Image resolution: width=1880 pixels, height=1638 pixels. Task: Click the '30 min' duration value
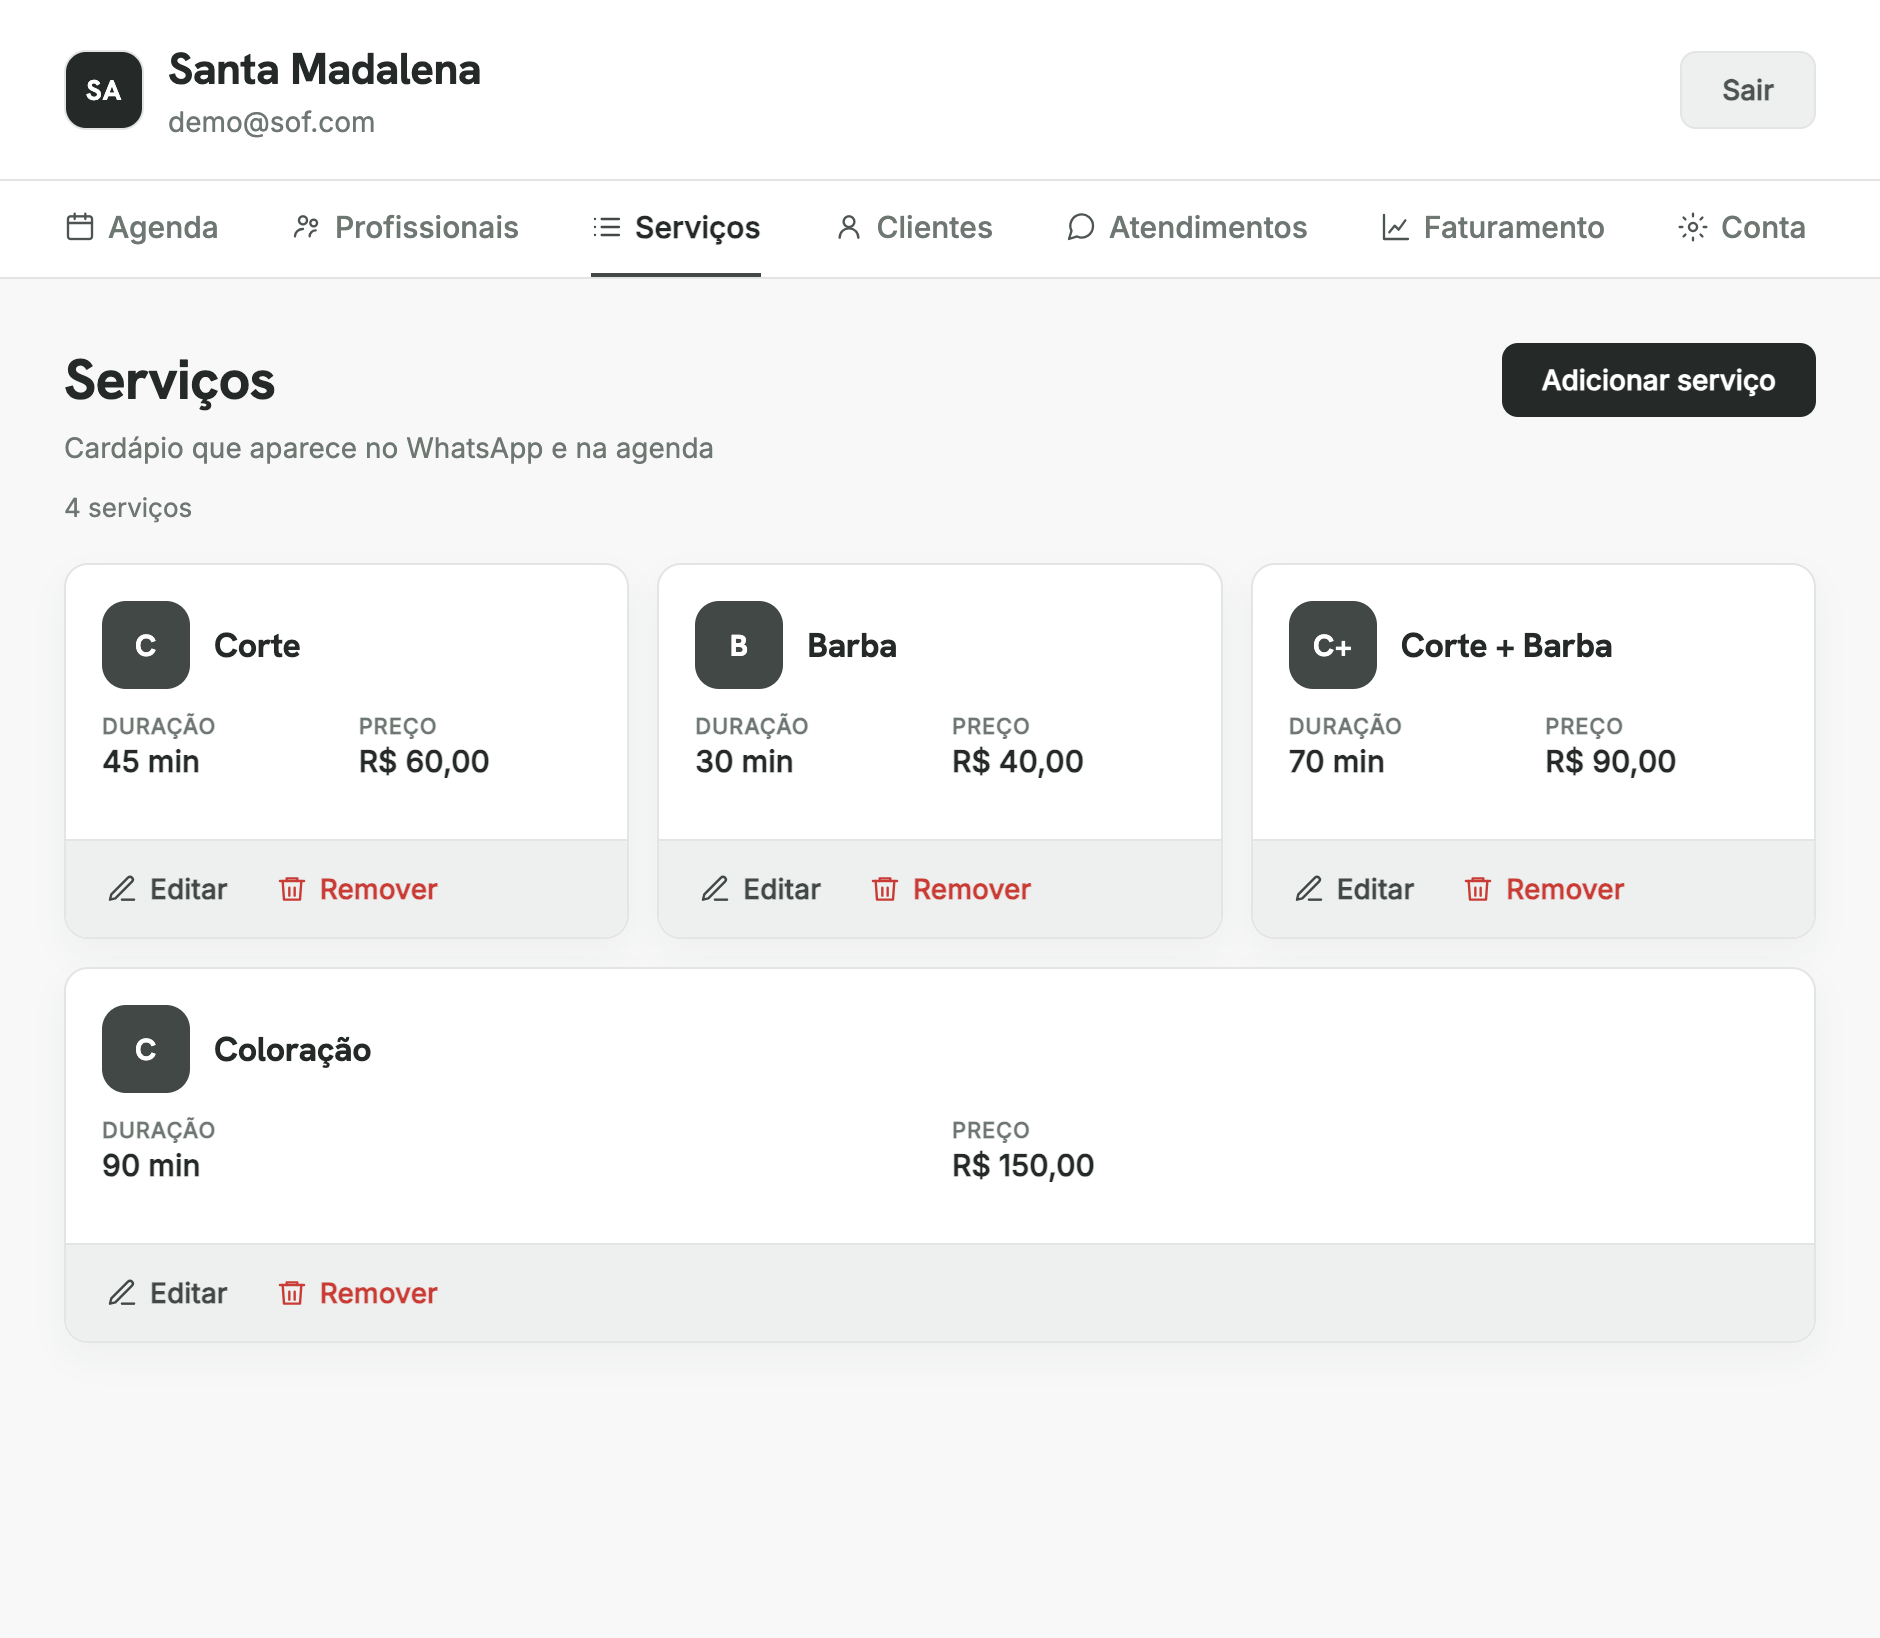point(744,762)
